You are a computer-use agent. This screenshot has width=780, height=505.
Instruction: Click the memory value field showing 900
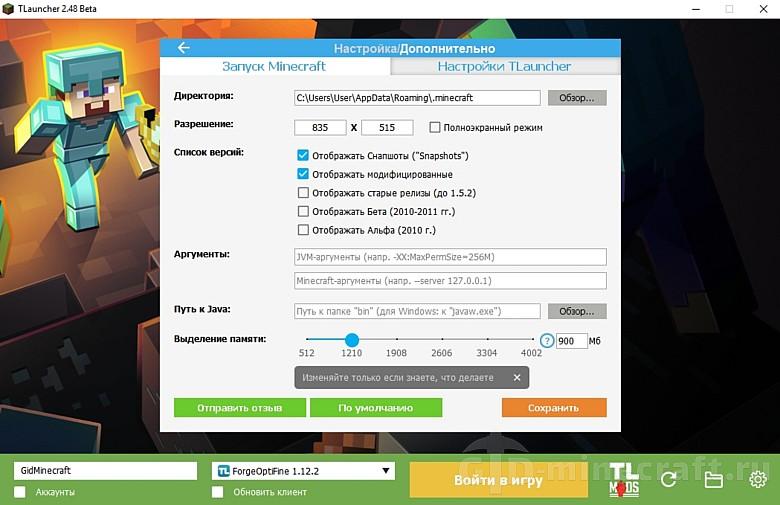(x=571, y=341)
